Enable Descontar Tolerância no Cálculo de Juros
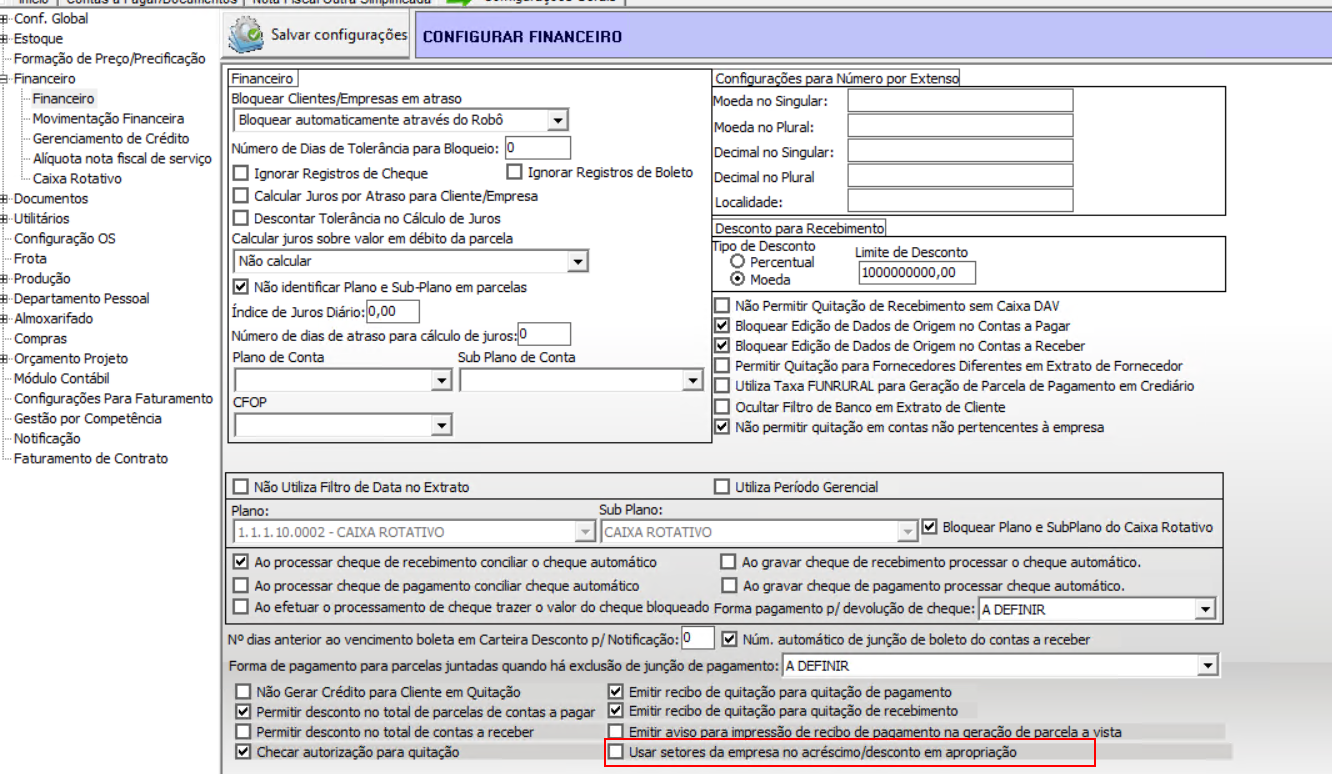1332x774 pixels. tap(240, 218)
